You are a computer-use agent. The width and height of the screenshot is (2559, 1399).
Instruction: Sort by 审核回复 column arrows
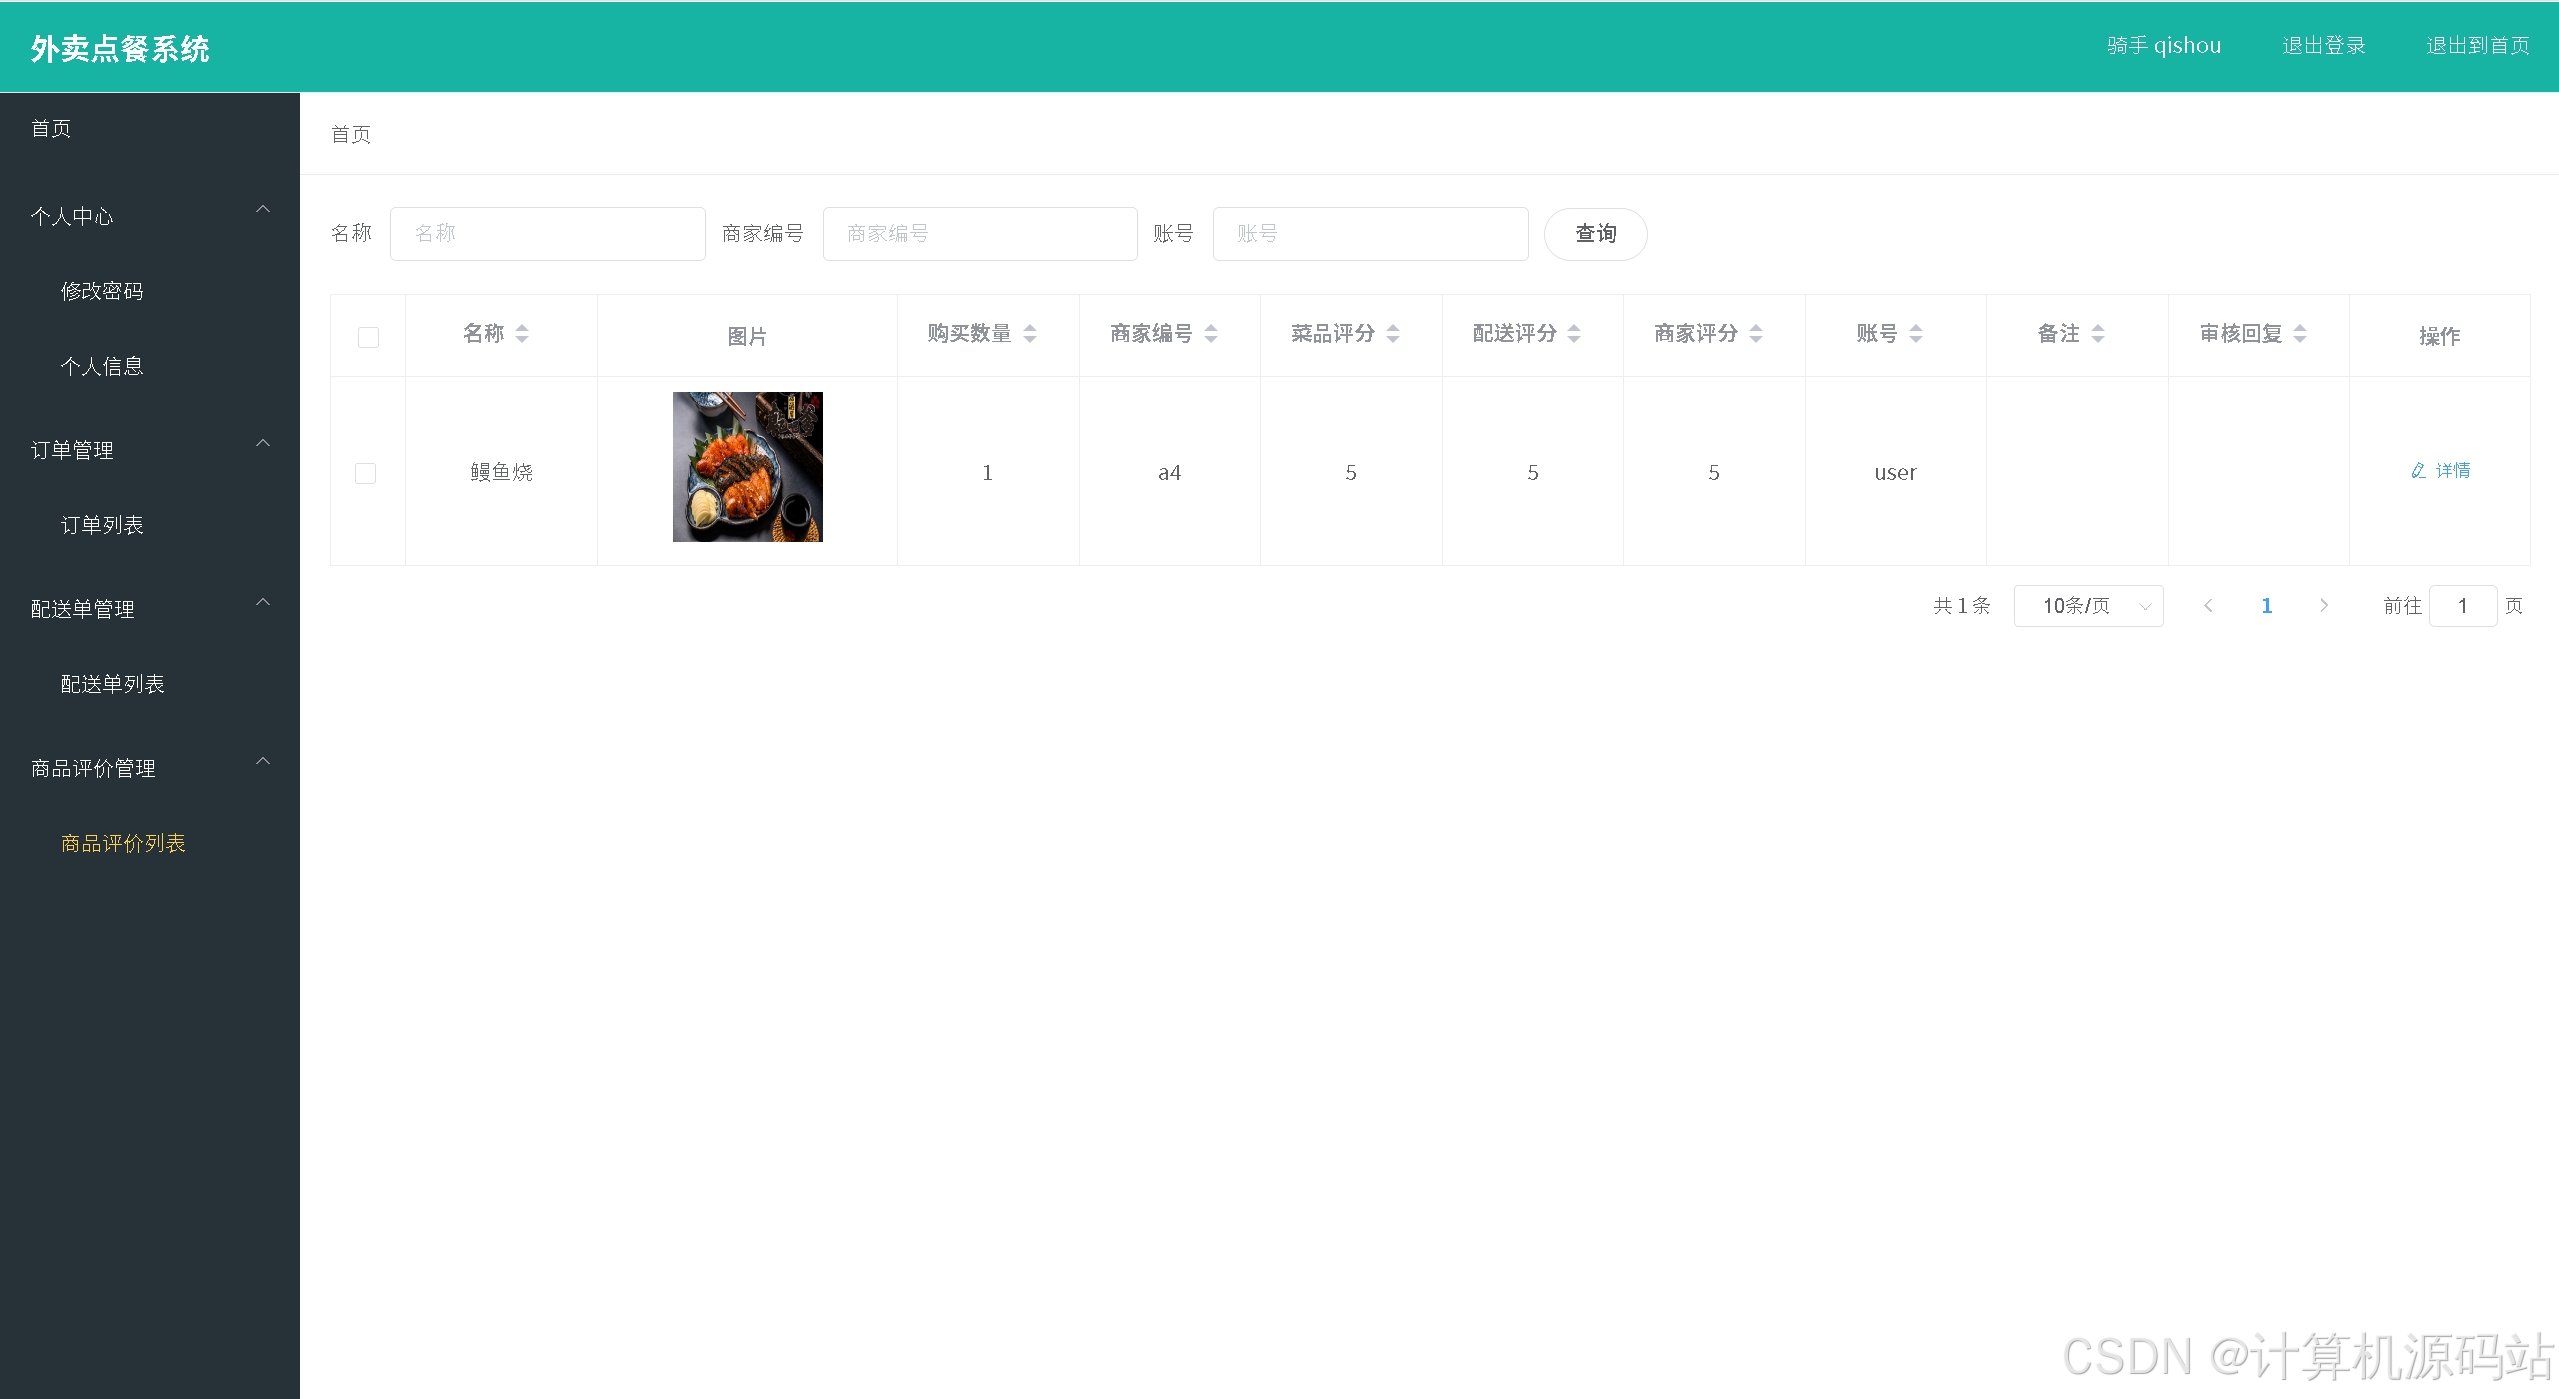[2300, 334]
